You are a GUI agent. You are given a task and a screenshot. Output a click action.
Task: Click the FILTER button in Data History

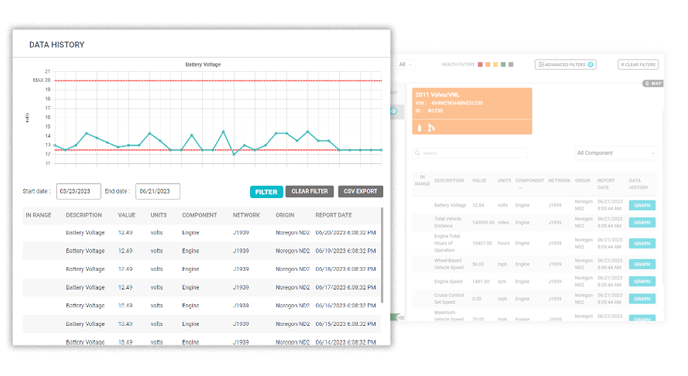[266, 192]
